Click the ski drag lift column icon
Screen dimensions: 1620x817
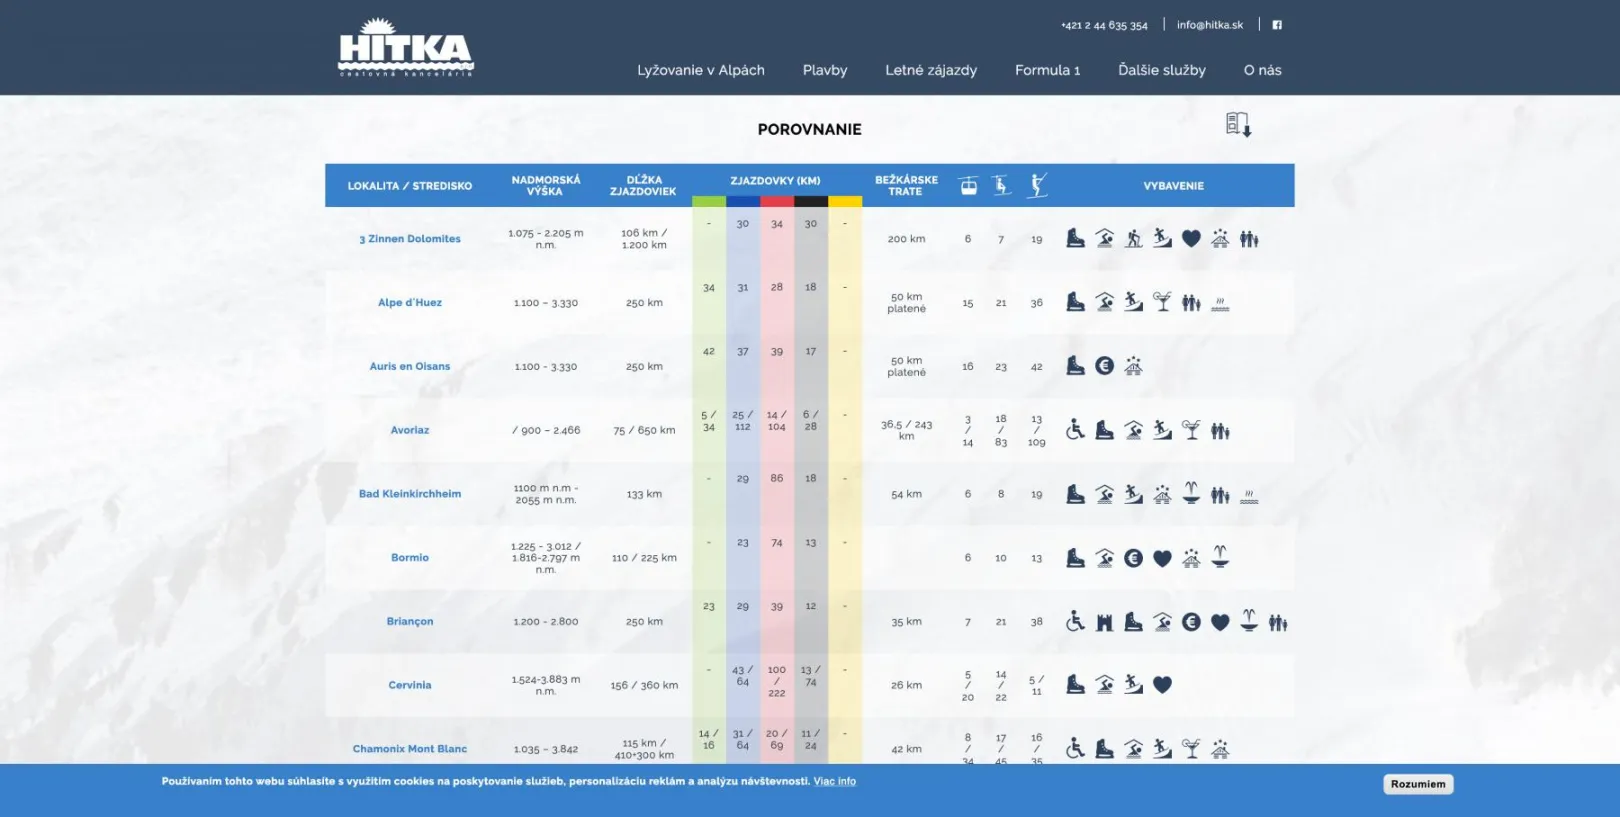[1037, 185]
